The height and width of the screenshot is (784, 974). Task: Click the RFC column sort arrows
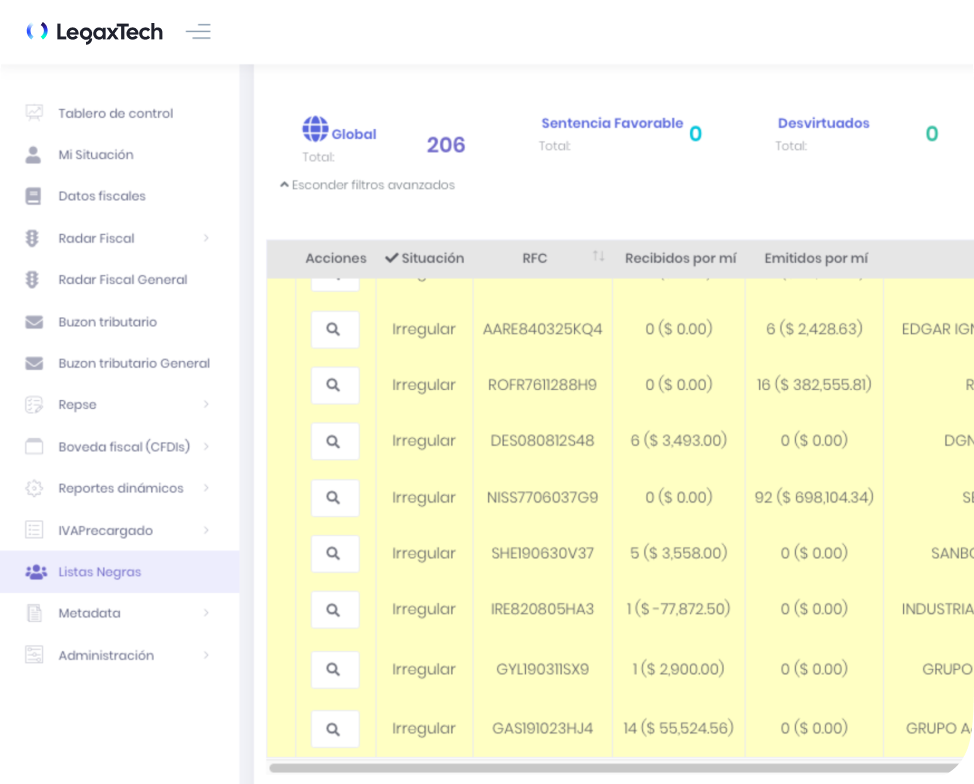(598, 257)
